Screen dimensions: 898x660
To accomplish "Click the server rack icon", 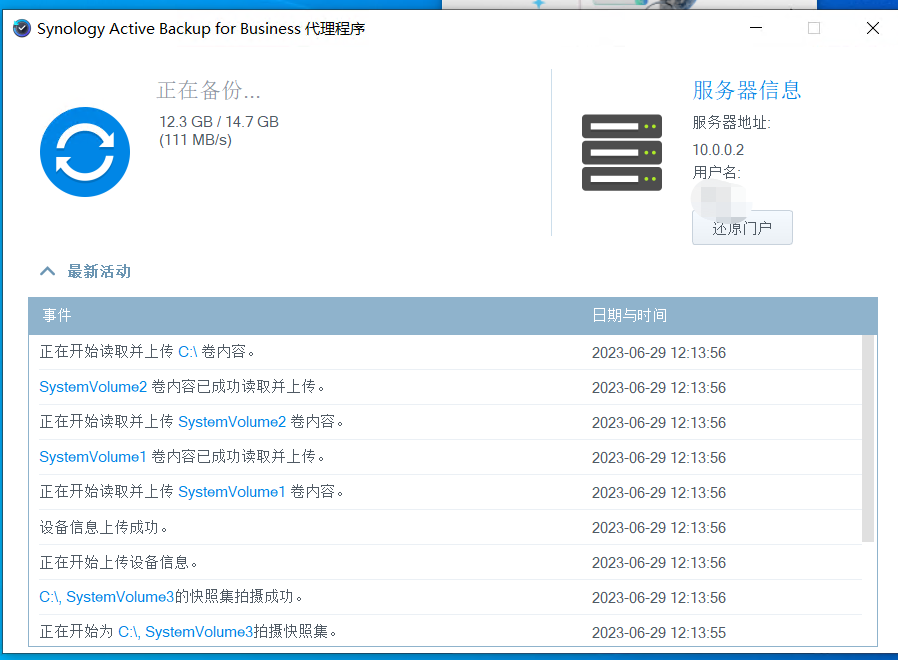I will [x=622, y=152].
